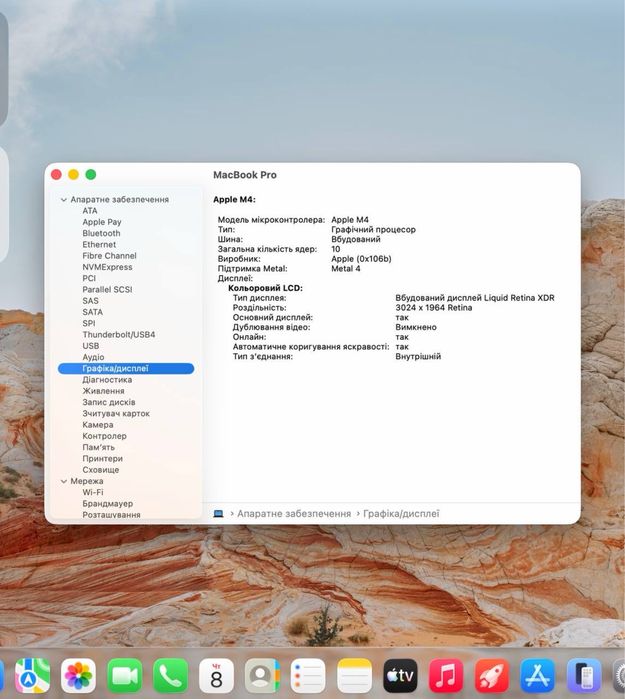625x699 pixels.
Task: Select Живлення in the sidebar
Action: [x=103, y=391]
